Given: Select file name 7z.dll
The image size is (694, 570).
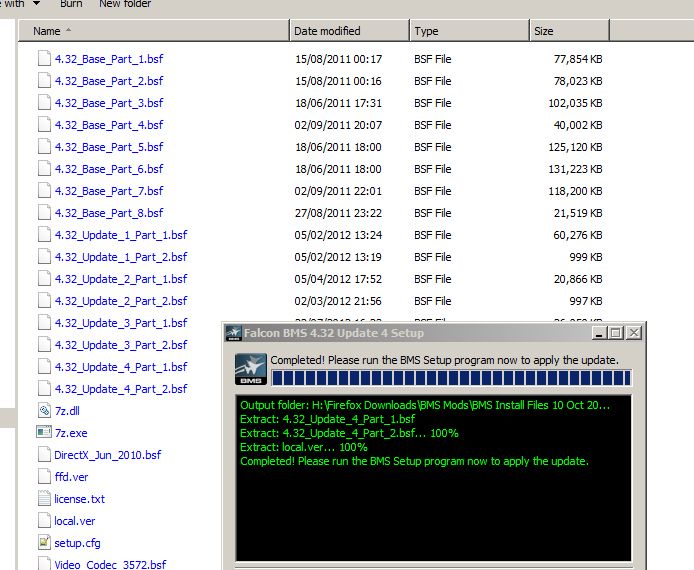Looking at the screenshot, I should 67,411.
